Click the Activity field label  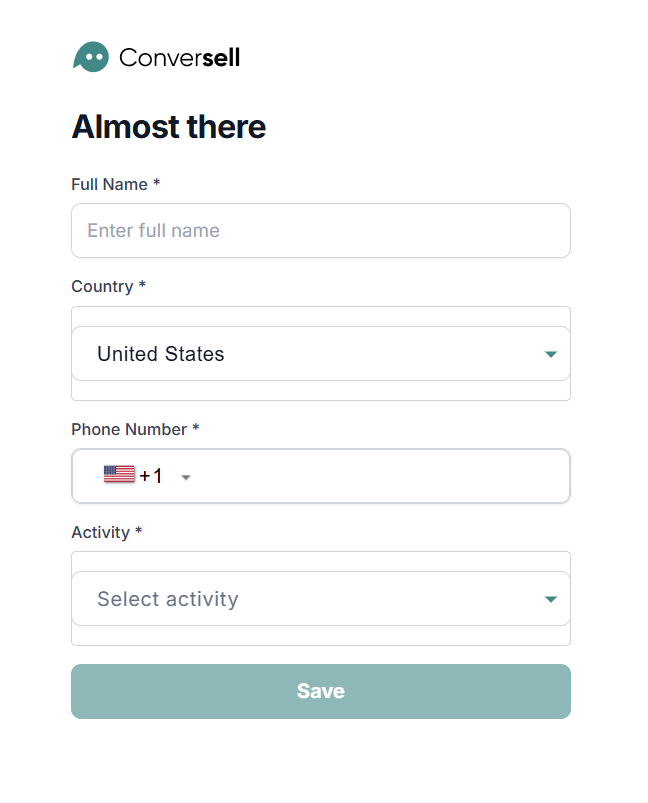tap(100, 532)
